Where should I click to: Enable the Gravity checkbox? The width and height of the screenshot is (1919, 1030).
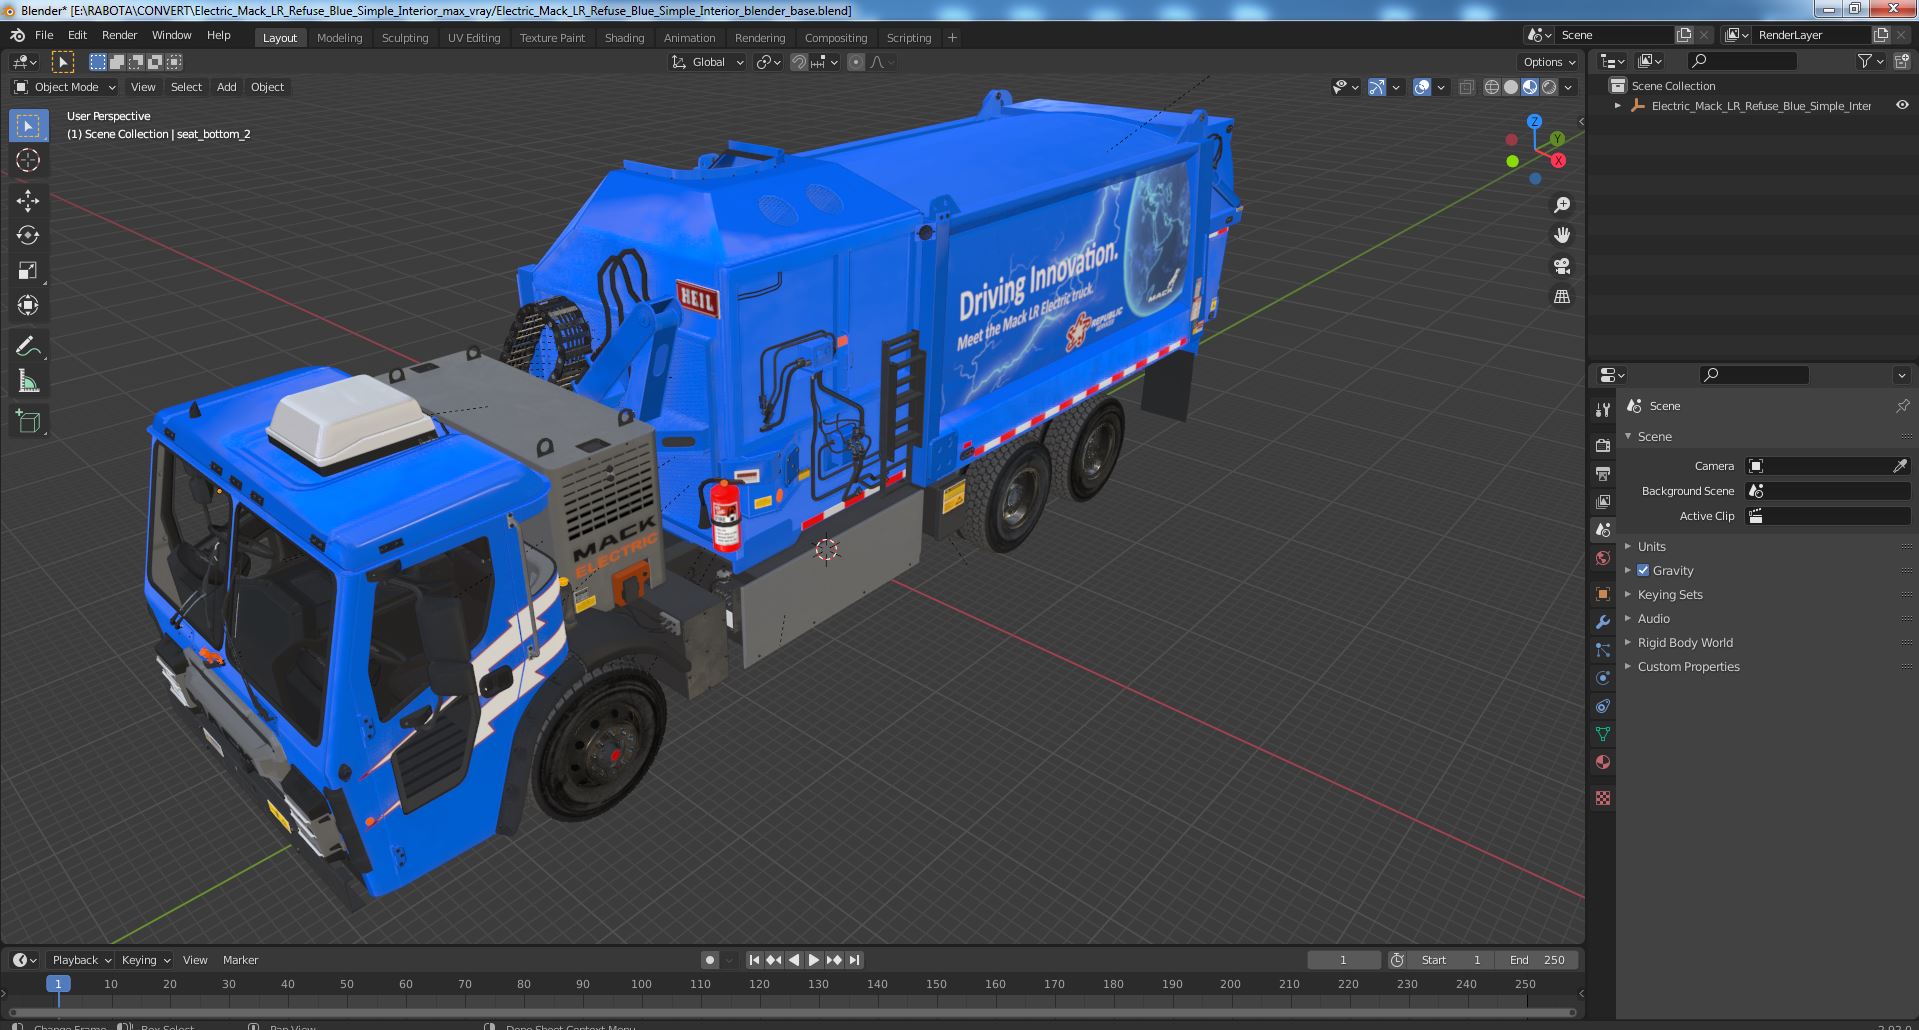pos(1643,570)
